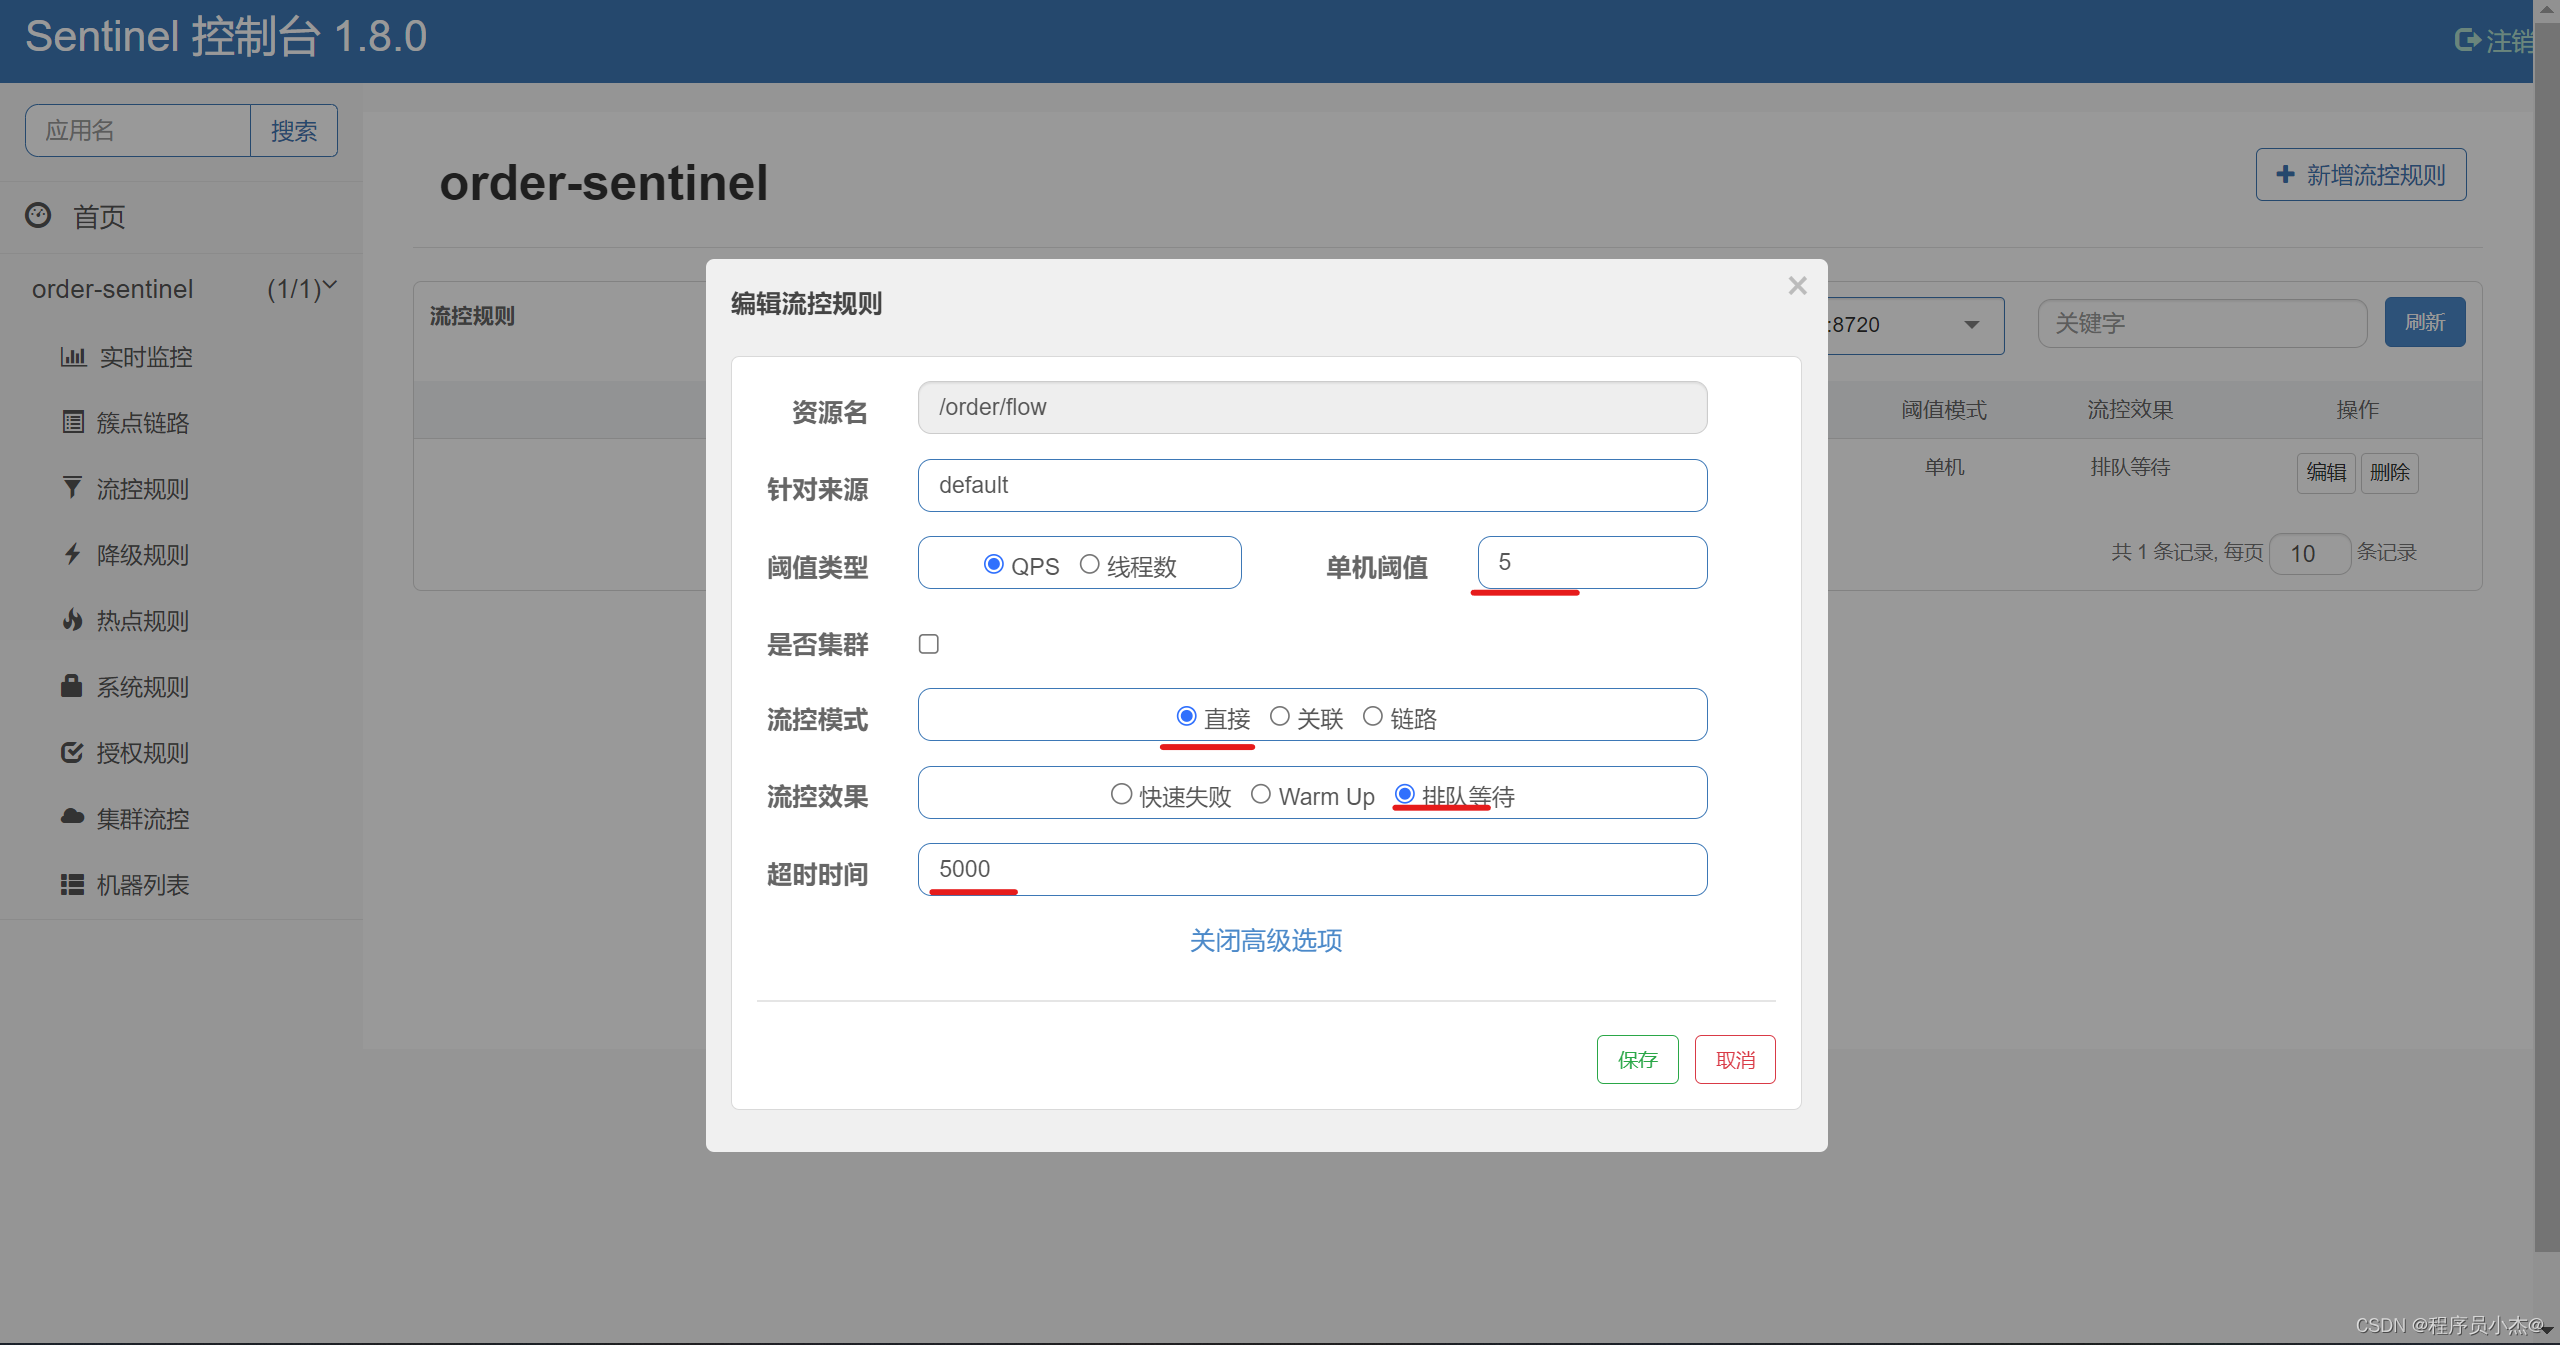Open 簇点链路 menu item
This screenshot has width=2560, height=1345.
(143, 423)
